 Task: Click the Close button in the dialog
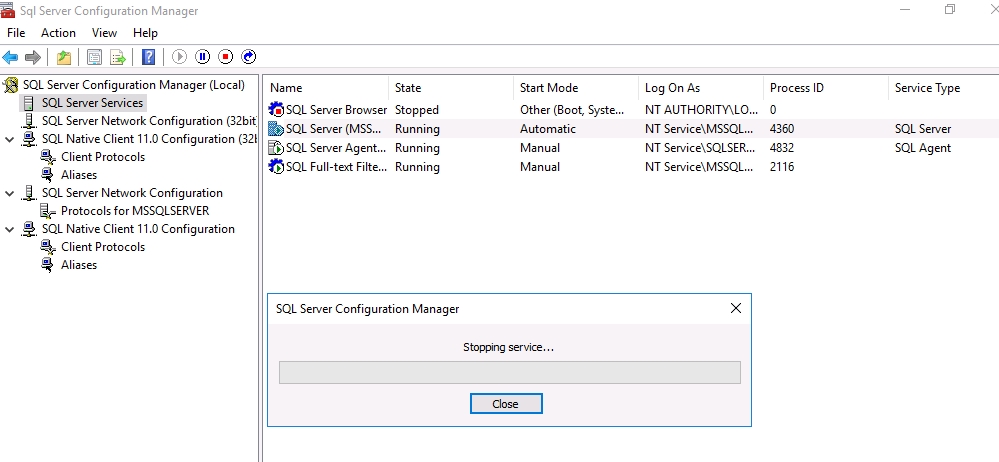coord(506,403)
